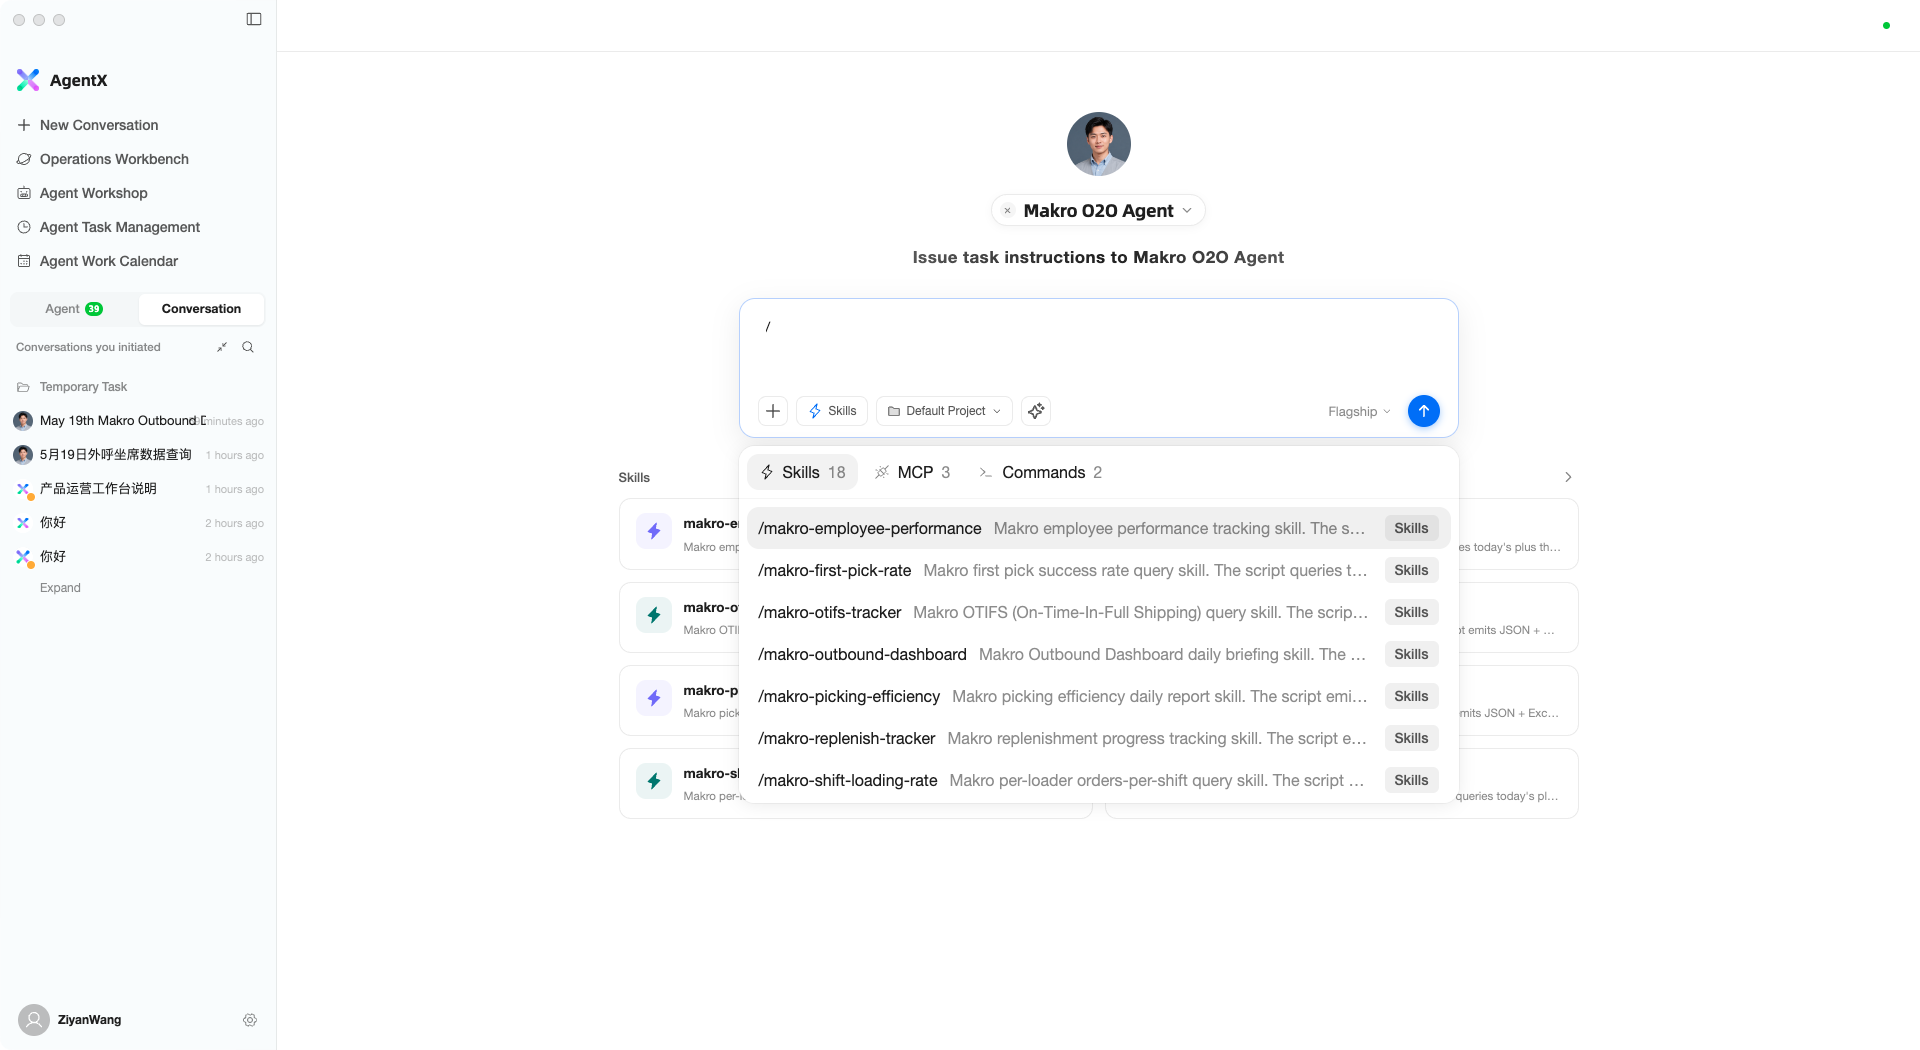
Task: Choose /makro-employee-performance skill
Action: [x=1098, y=528]
